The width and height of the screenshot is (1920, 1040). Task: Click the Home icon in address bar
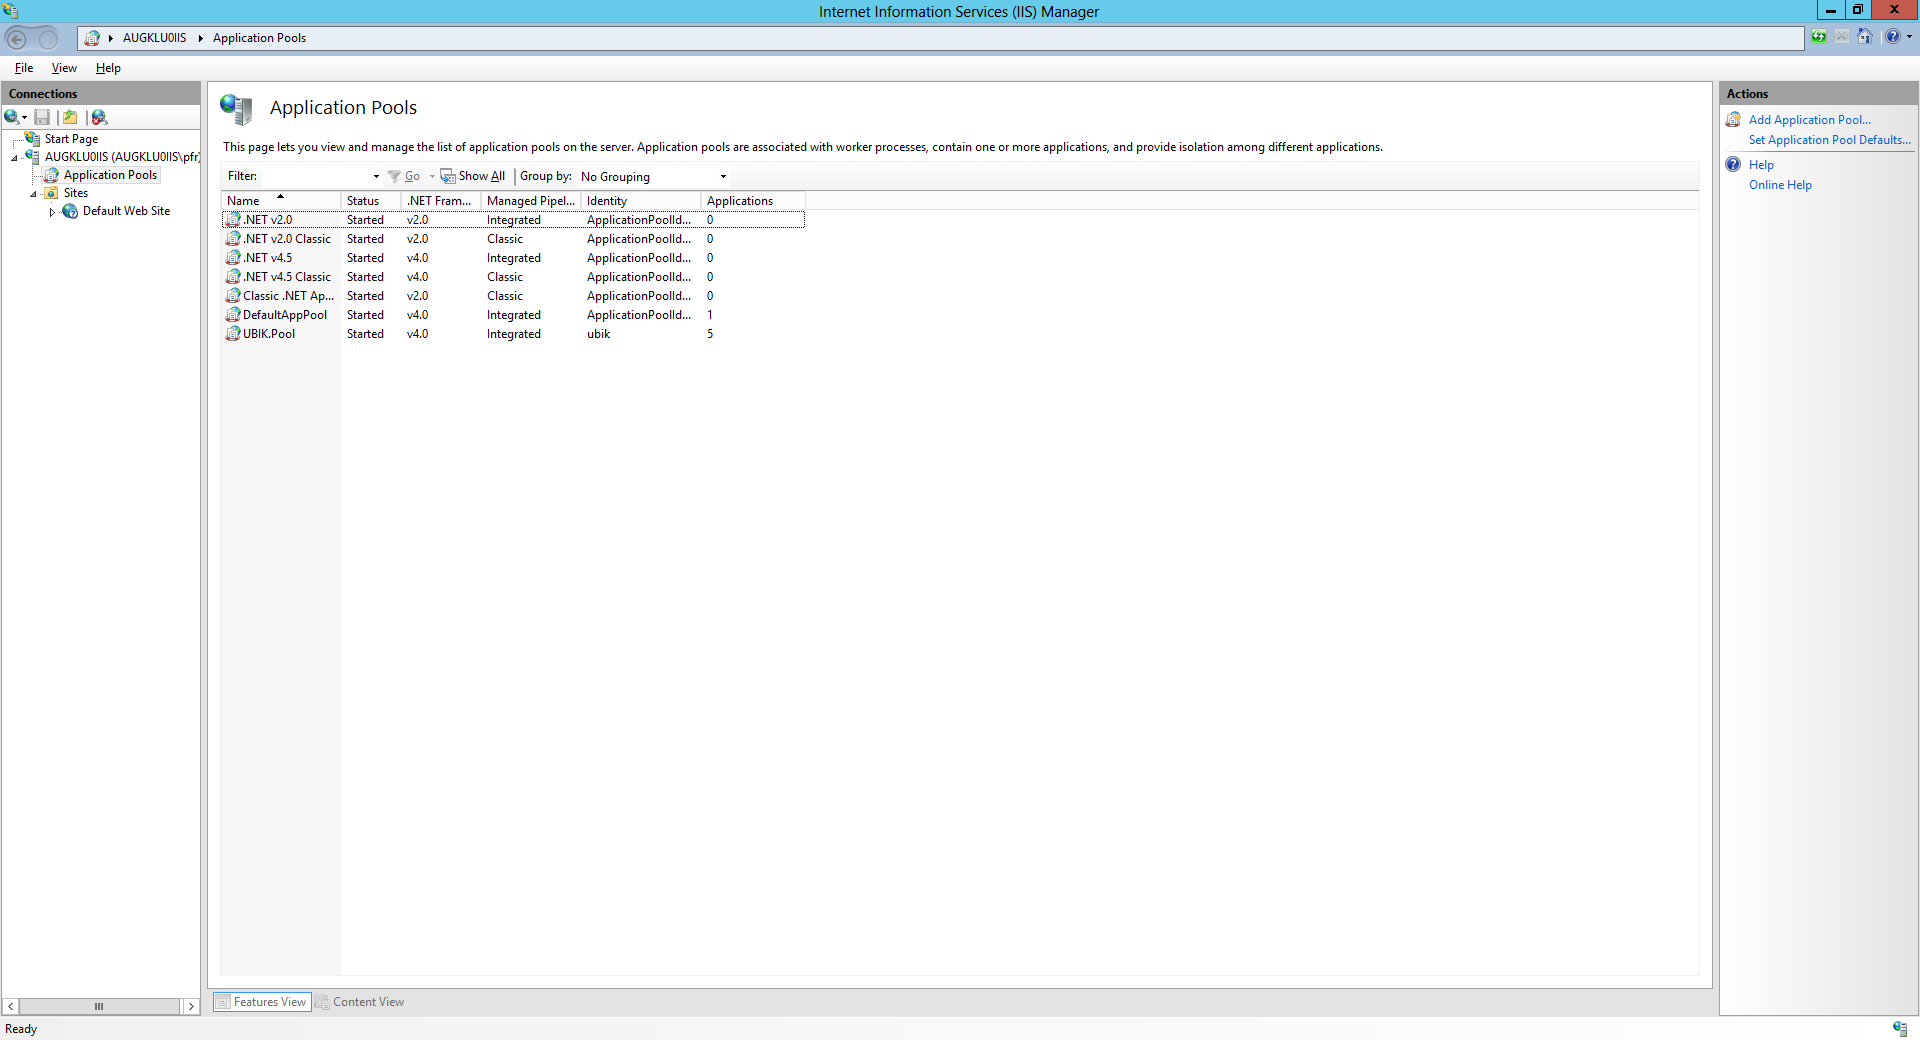pyautogui.click(x=1864, y=37)
